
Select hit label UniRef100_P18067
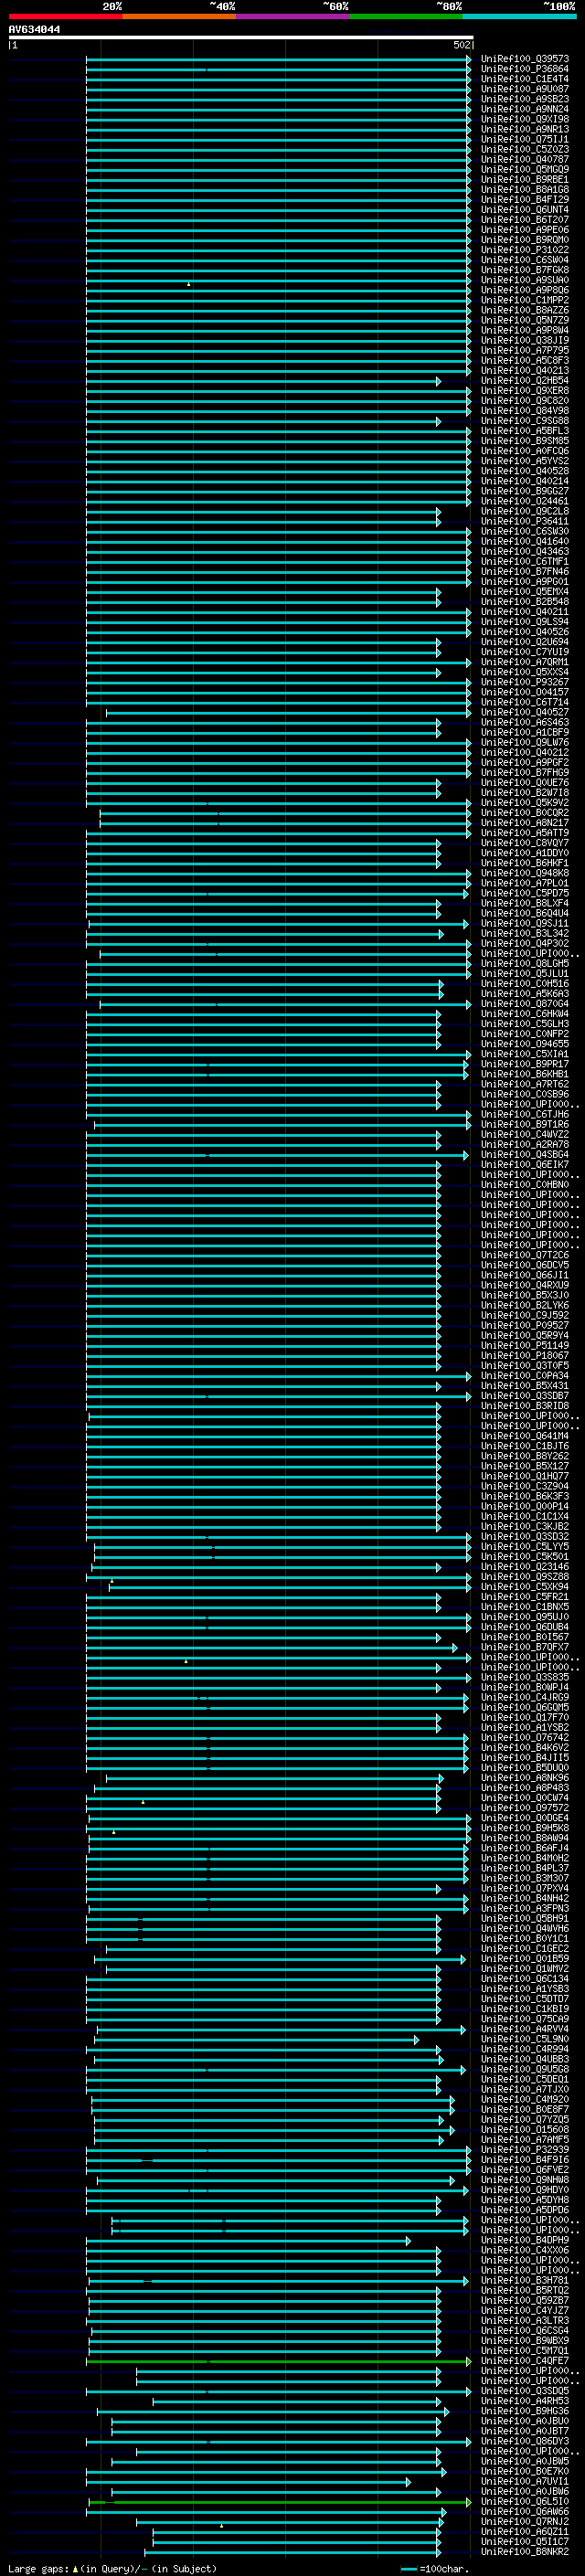(525, 1355)
